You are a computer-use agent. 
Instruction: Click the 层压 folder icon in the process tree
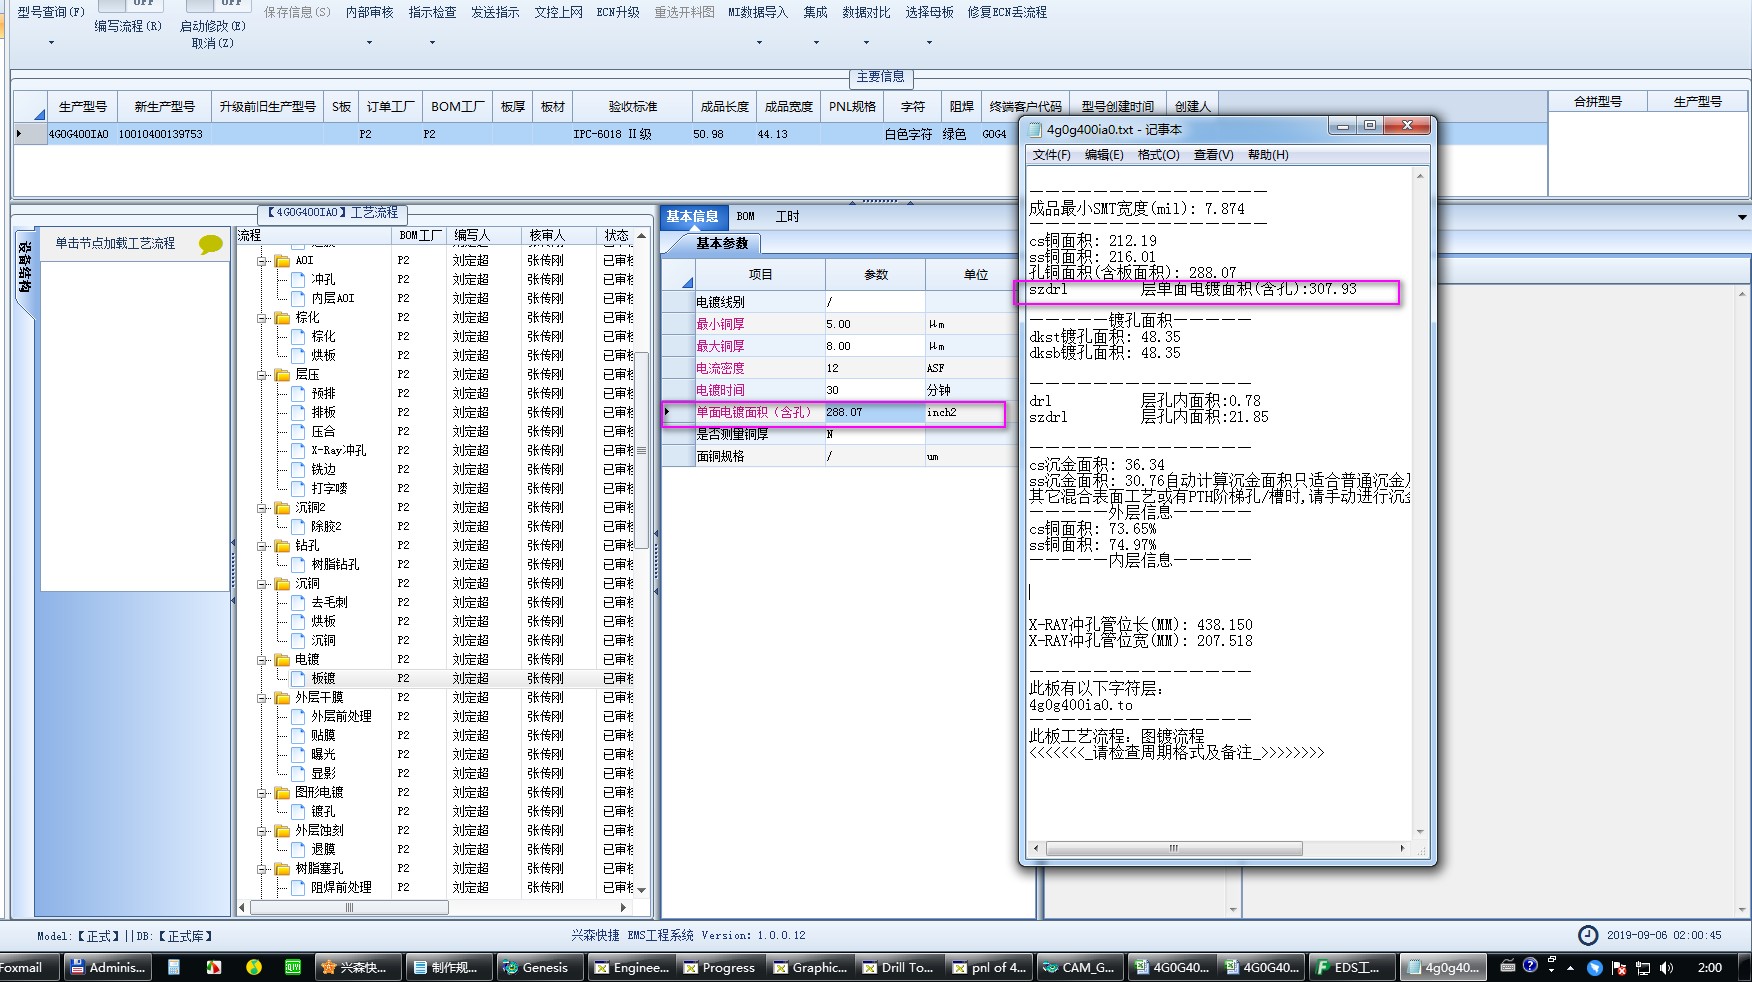click(x=282, y=375)
